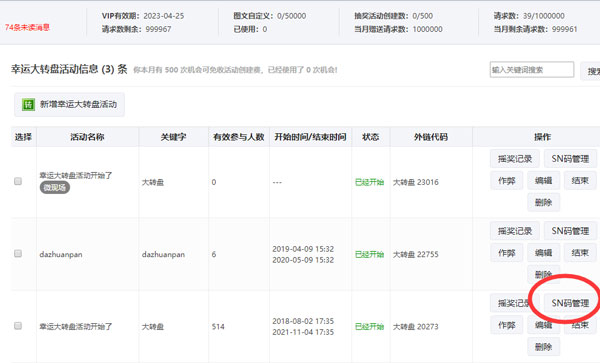Screen dimensions: 600x363
Task: Click 大转盘 20273 external link code
Action: coord(416,327)
